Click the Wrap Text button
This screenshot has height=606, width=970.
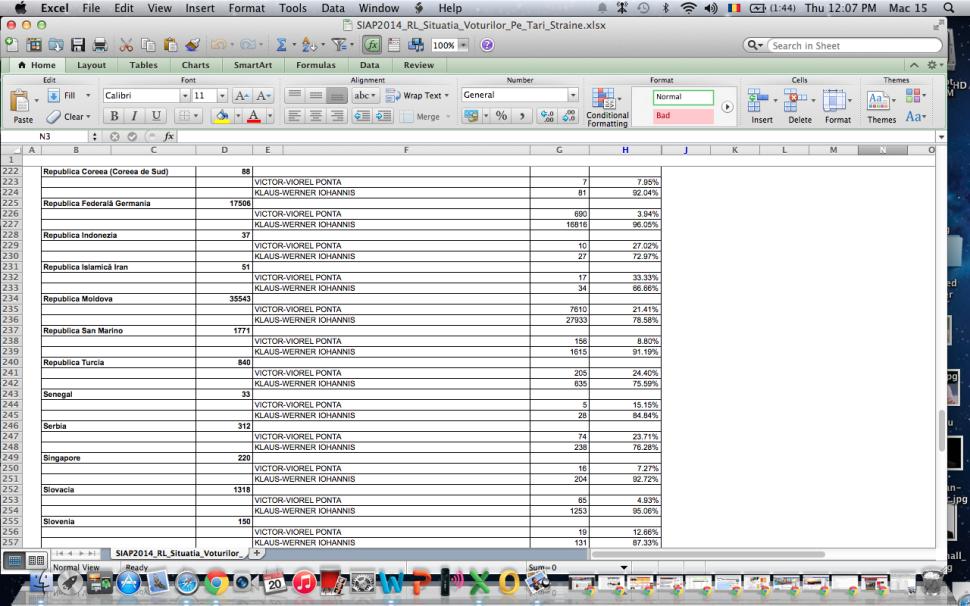point(414,96)
